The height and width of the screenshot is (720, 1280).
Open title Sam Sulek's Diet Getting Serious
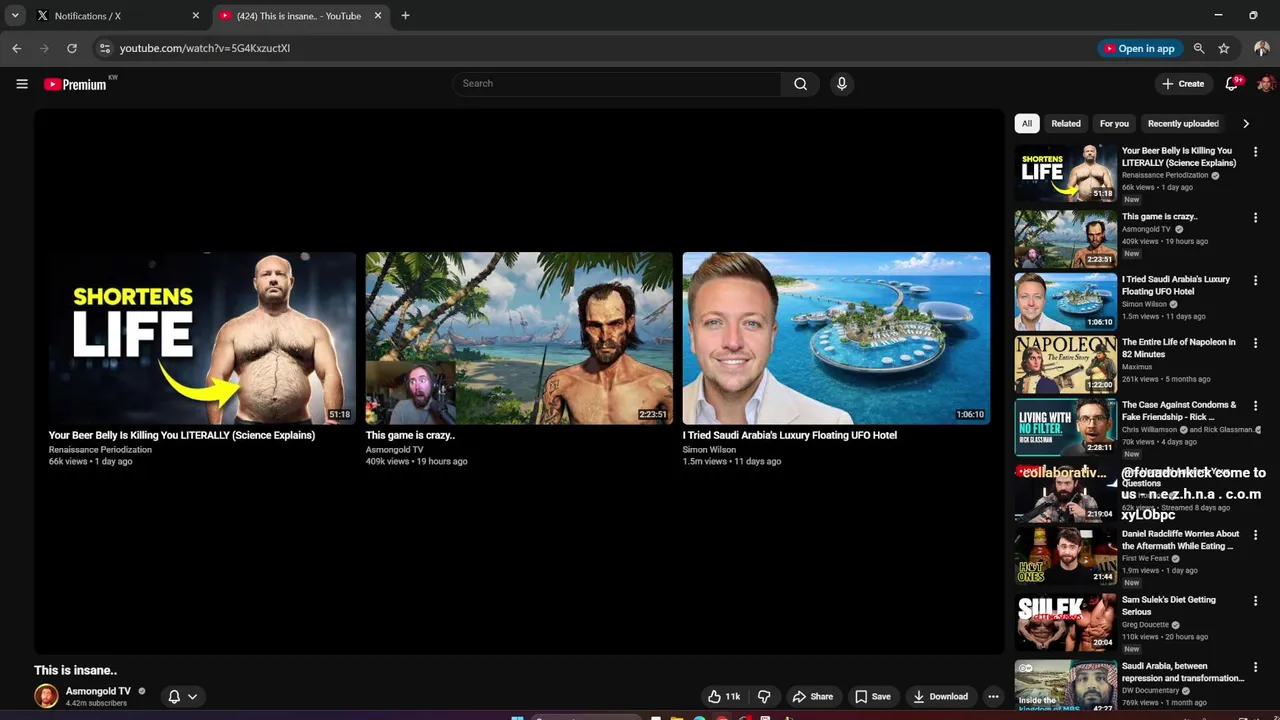[x=1169, y=606]
